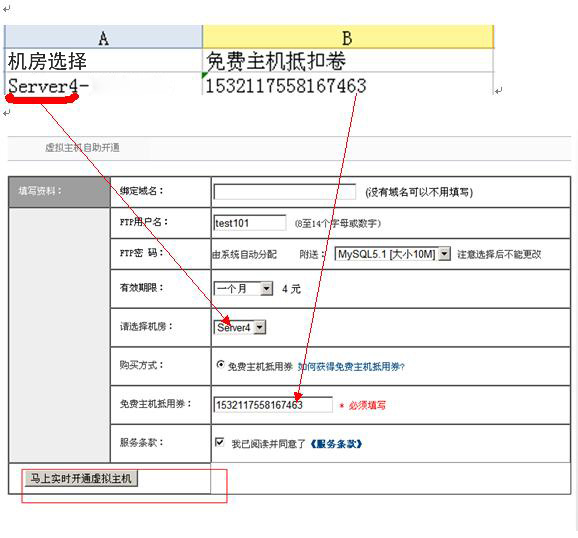Click the 机房选择 cell
578x538 pixels.
pos(104,61)
